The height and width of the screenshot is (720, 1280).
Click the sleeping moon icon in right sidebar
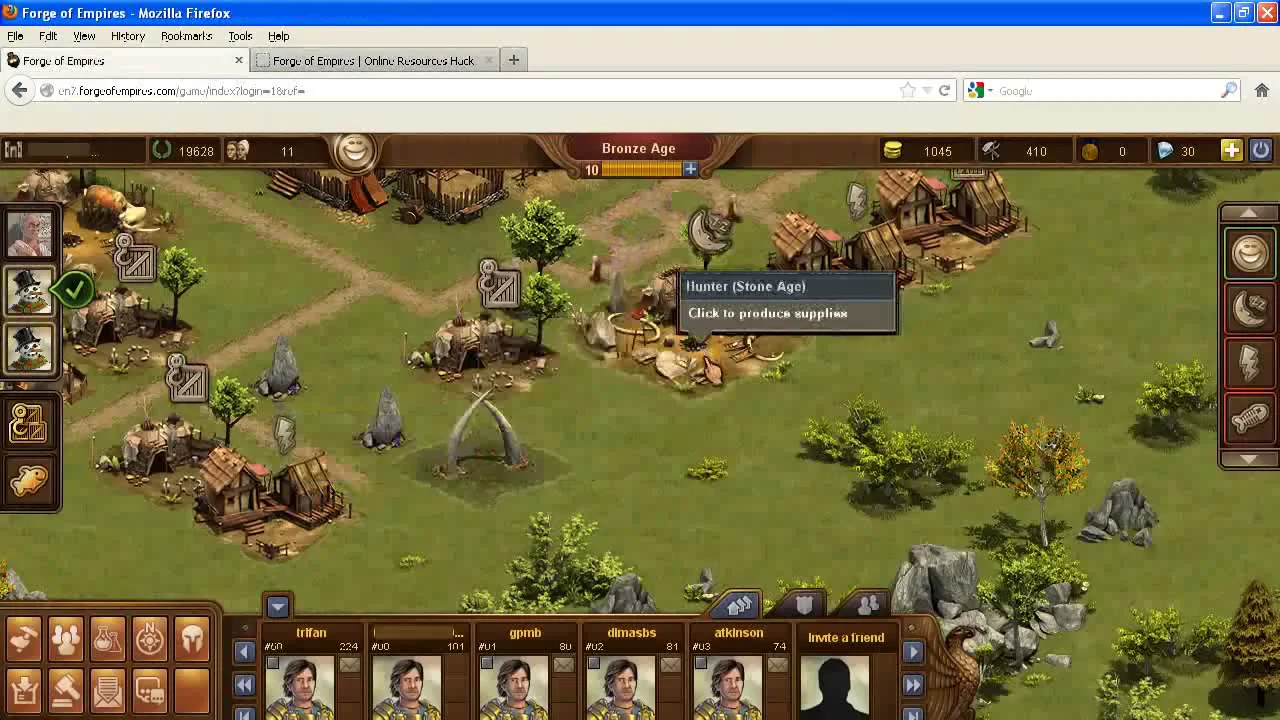coord(1249,309)
